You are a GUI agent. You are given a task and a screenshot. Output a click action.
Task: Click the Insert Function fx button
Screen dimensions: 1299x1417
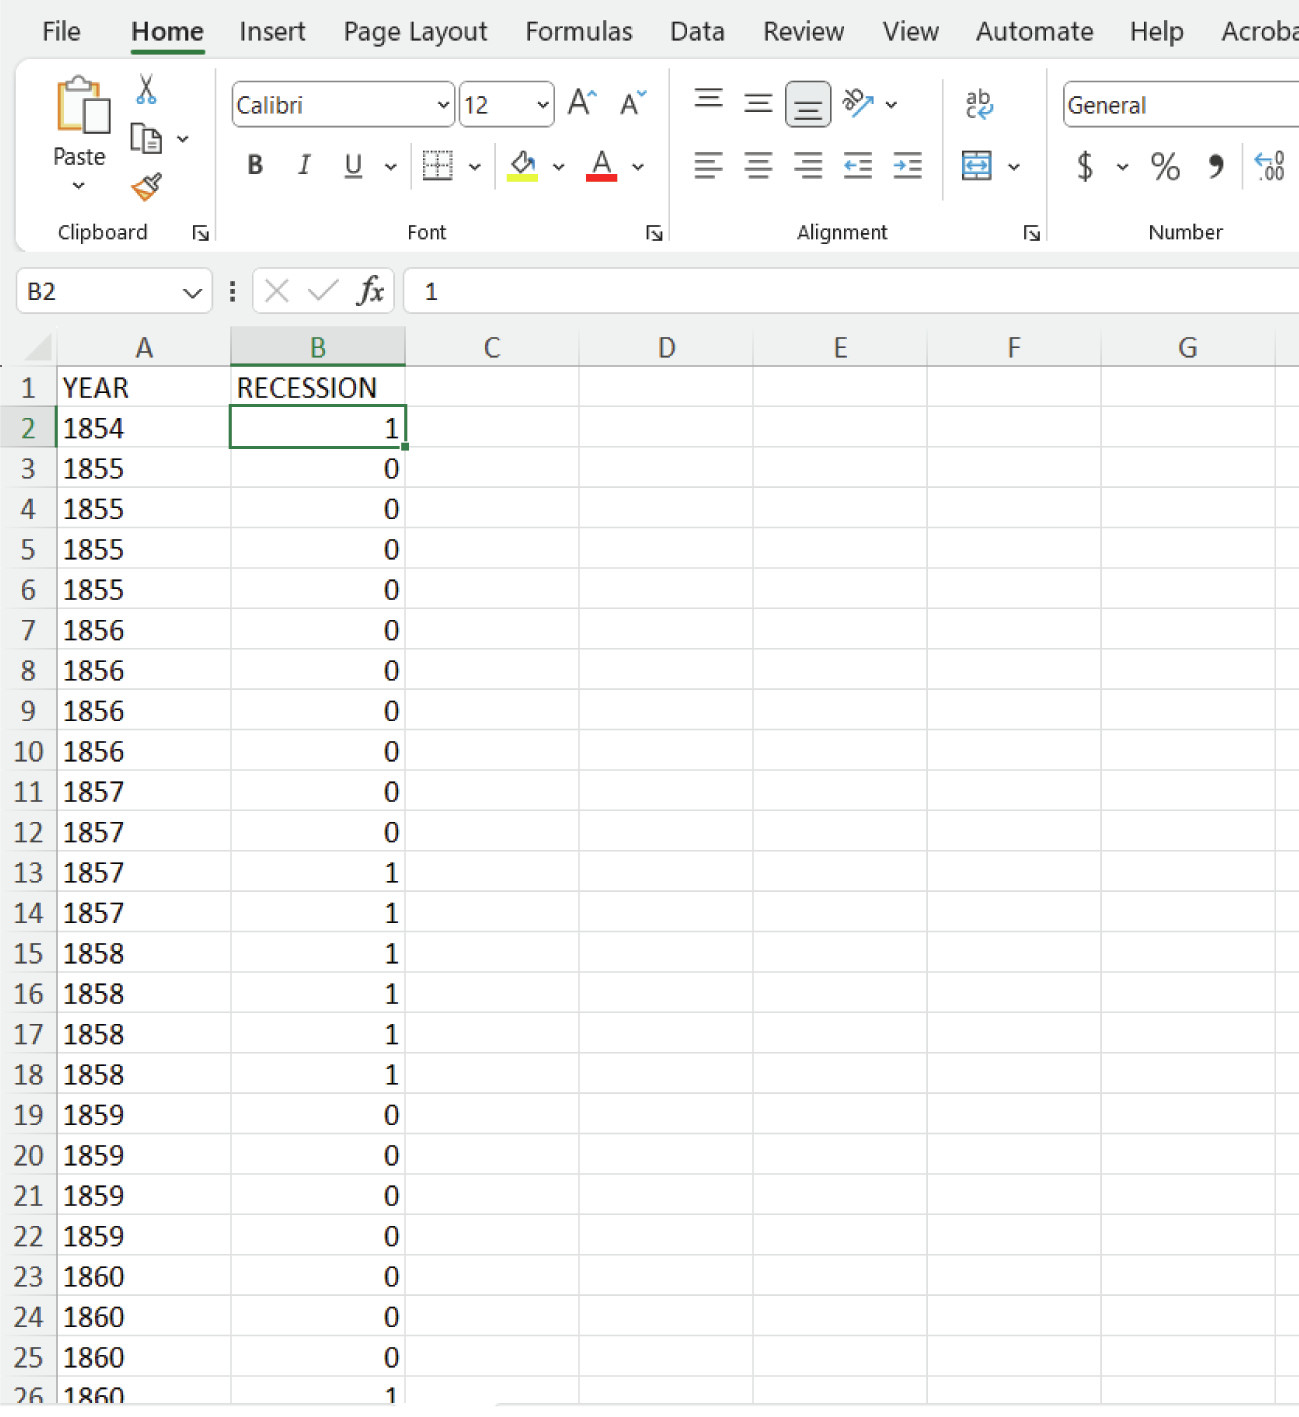[371, 291]
